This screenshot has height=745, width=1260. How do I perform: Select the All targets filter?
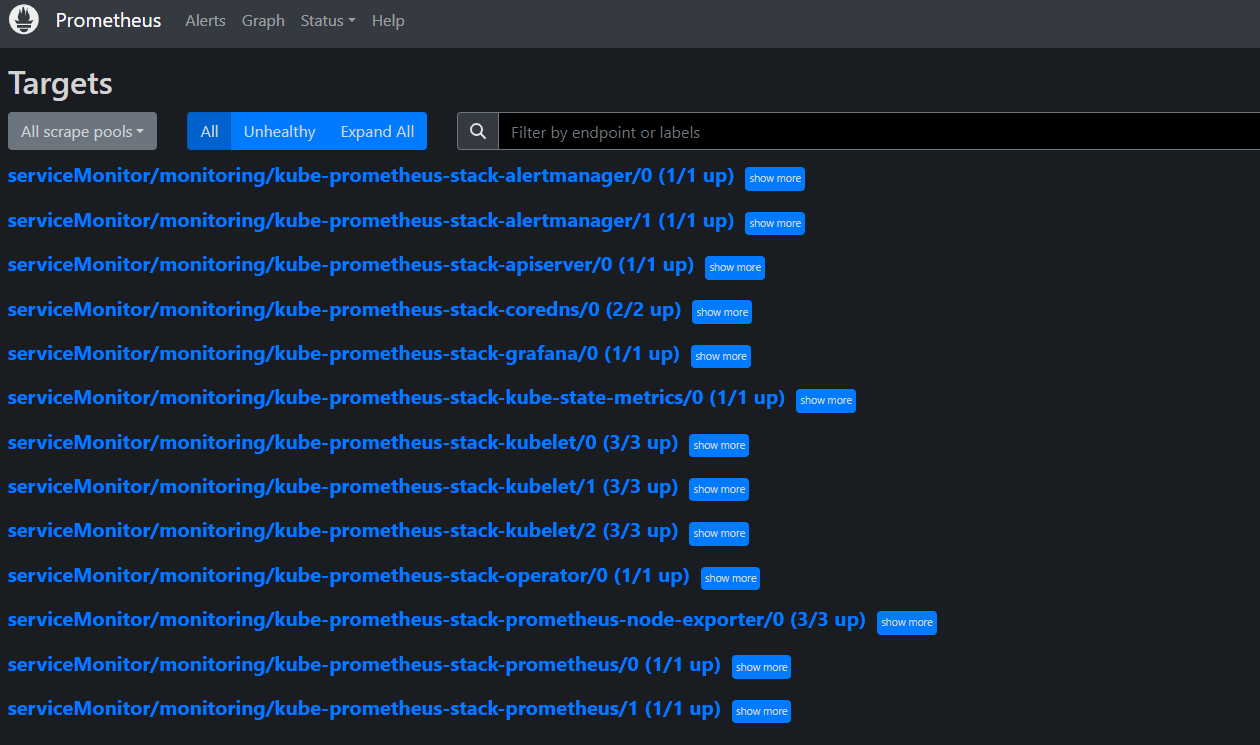209,132
